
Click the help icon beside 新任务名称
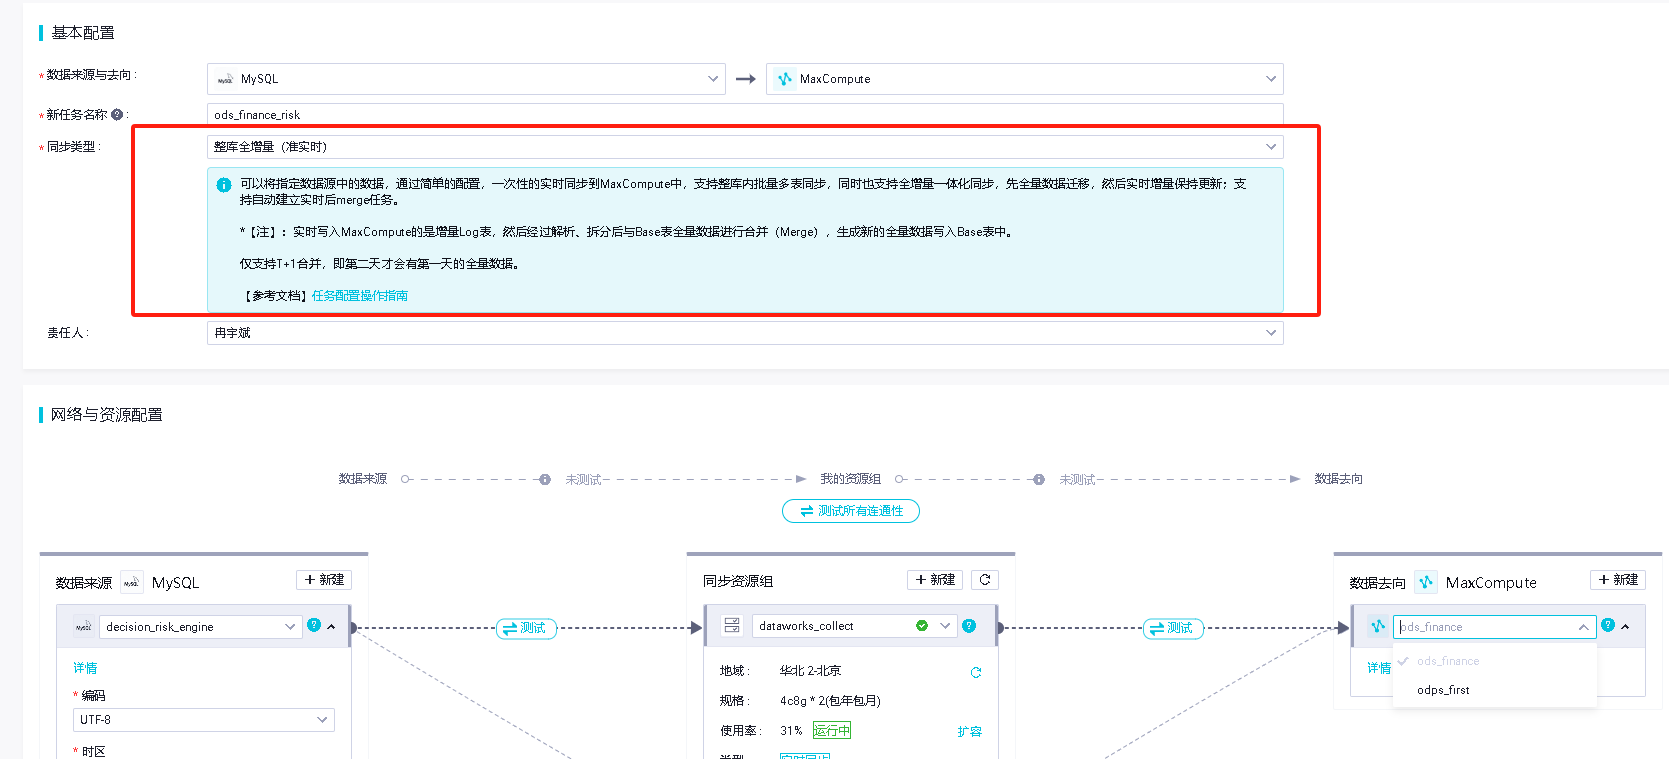point(117,114)
